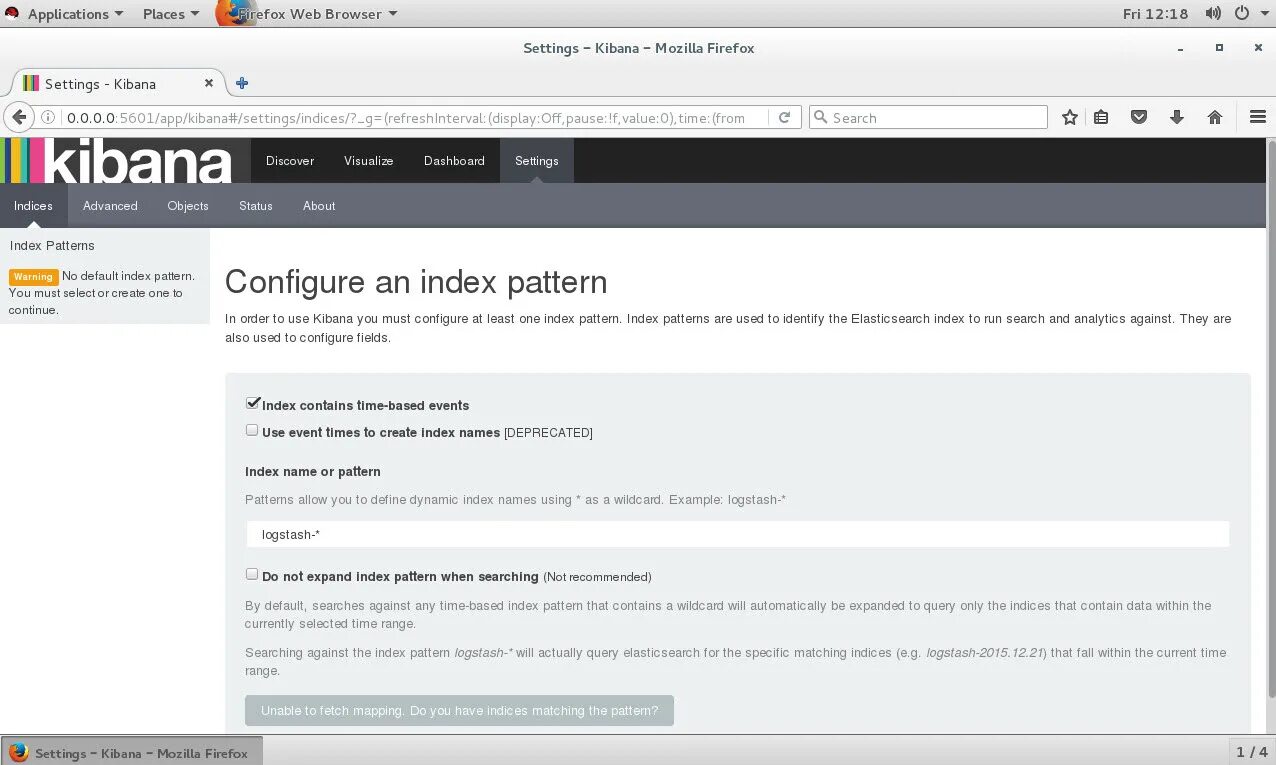Open the Firefox hamburger menu
The height and width of the screenshot is (765, 1276).
1258,117
